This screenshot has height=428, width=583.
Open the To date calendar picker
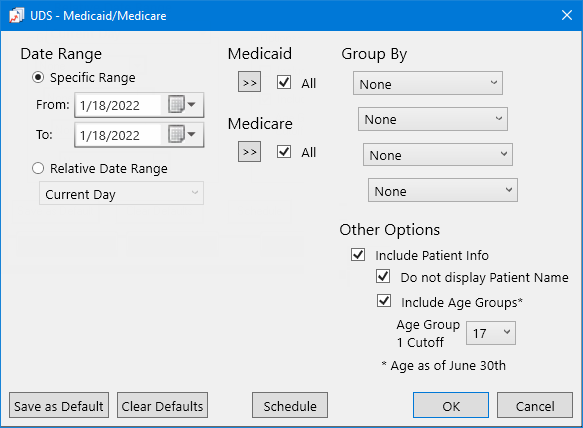tap(182, 134)
